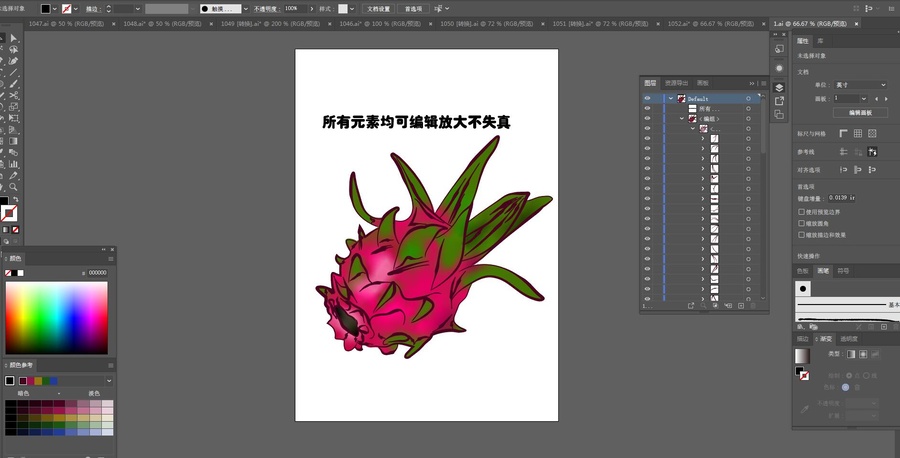This screenshot has width=900, height=458.
Task: Go to next artboard arrow
Action: 886,99
